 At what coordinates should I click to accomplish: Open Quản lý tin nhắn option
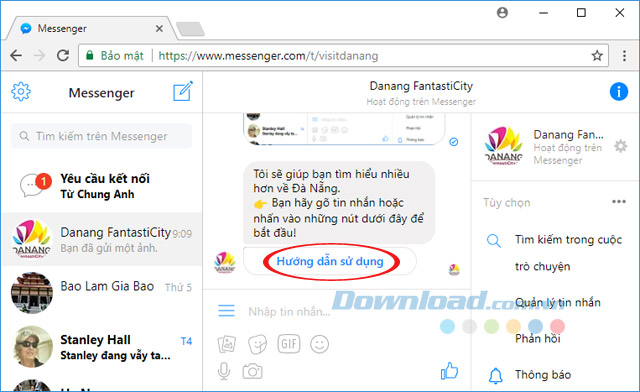(558, 303)
